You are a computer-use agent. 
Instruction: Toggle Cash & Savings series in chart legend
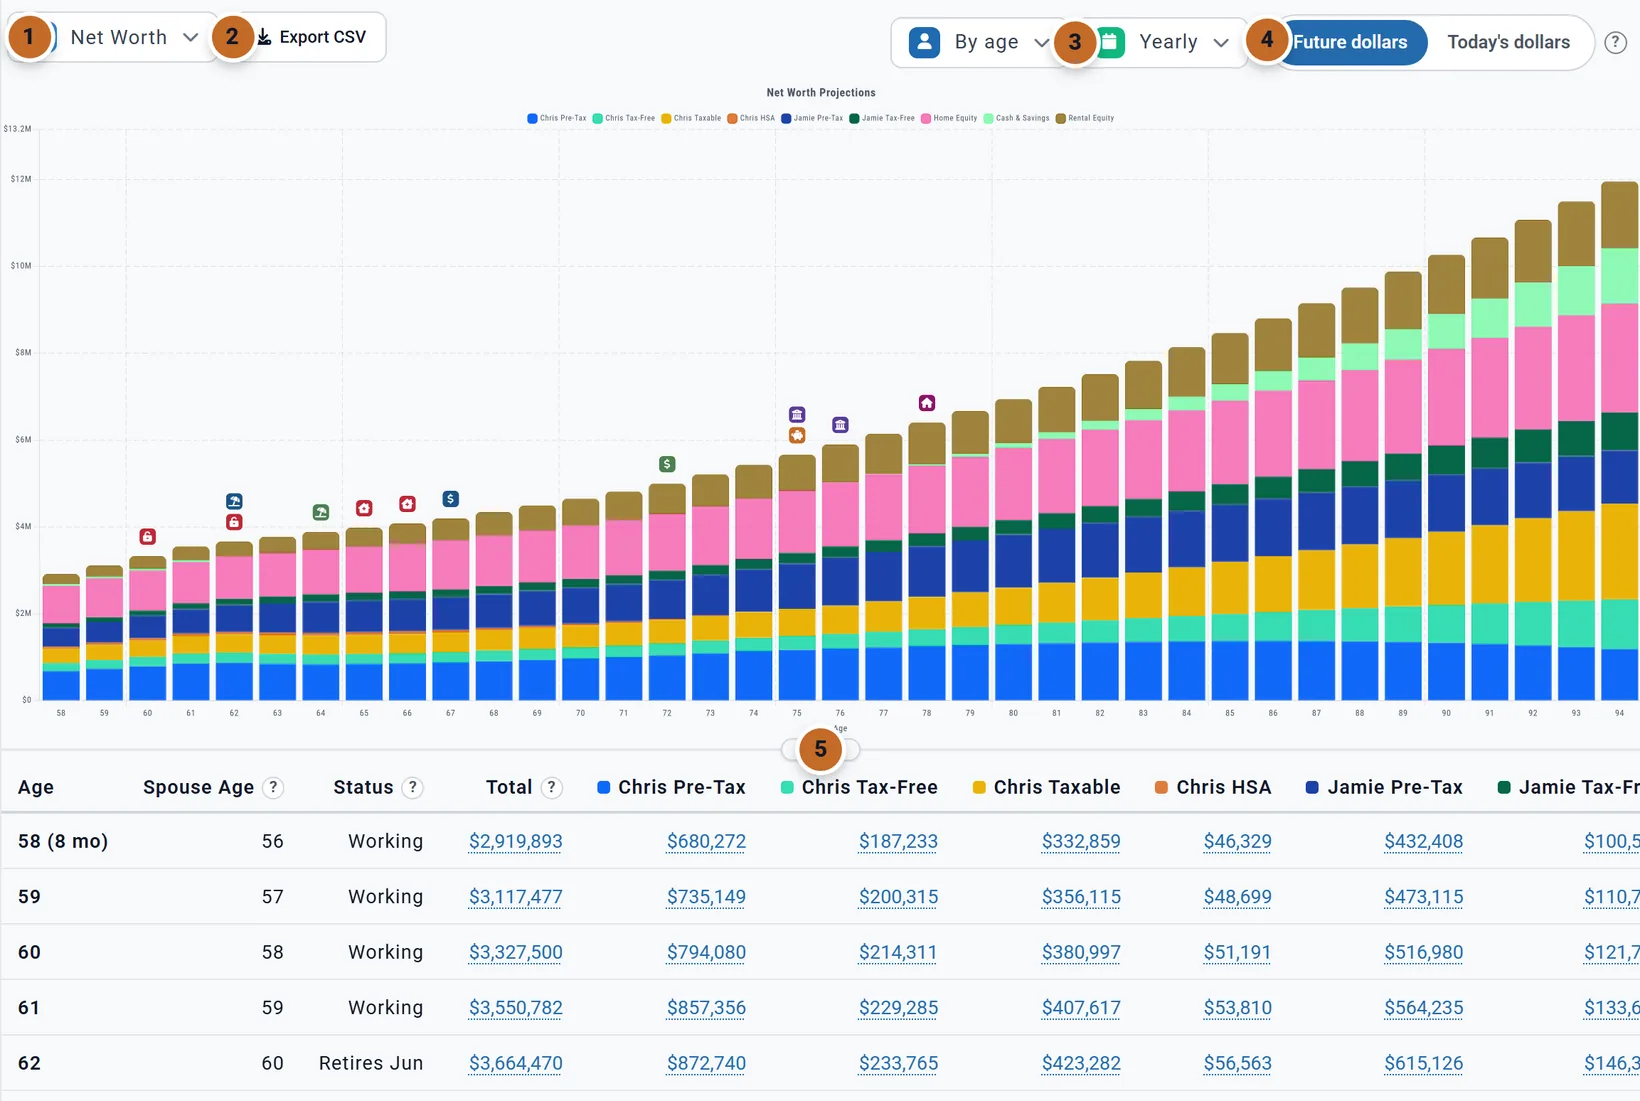[x=1017, y=118]
